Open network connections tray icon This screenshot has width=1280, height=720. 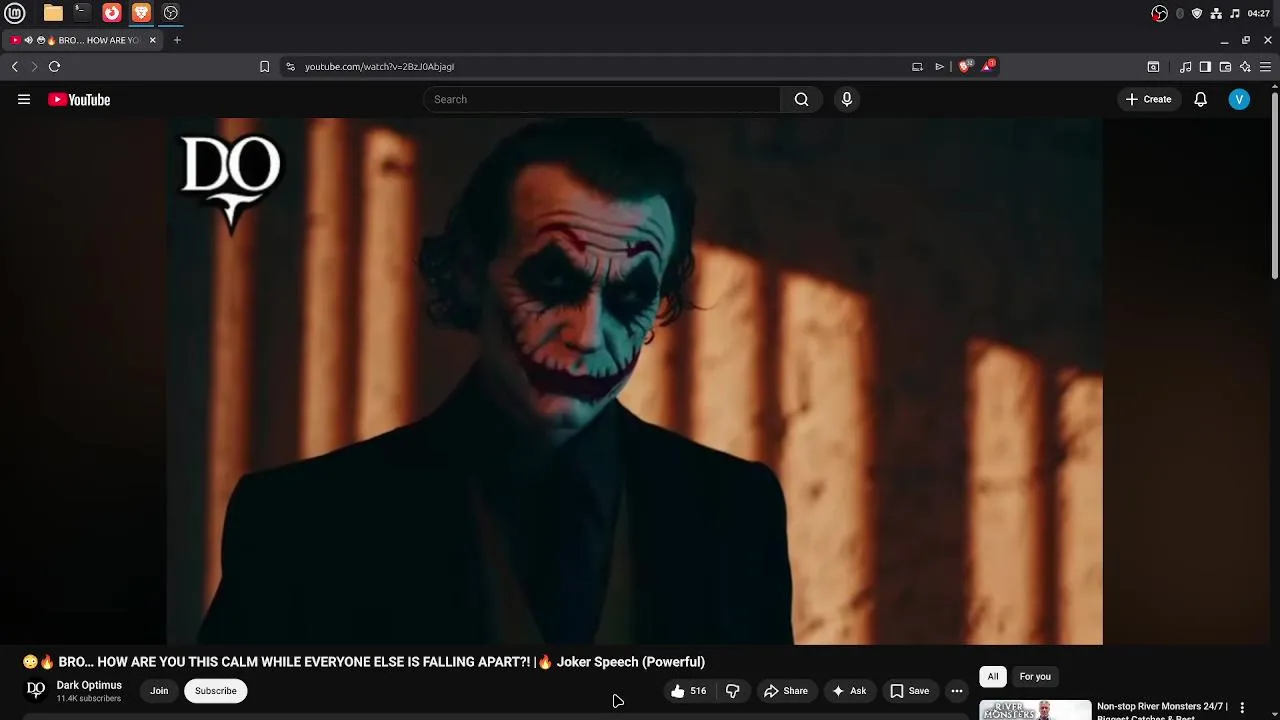click(x=1216, y=13)
